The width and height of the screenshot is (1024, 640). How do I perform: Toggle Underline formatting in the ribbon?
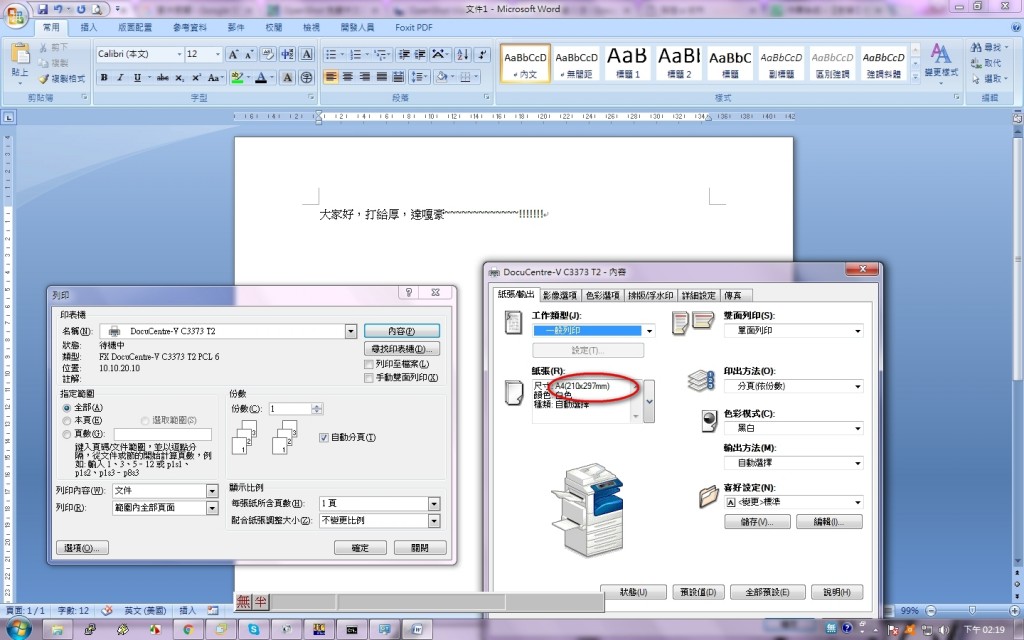[137, 77]
